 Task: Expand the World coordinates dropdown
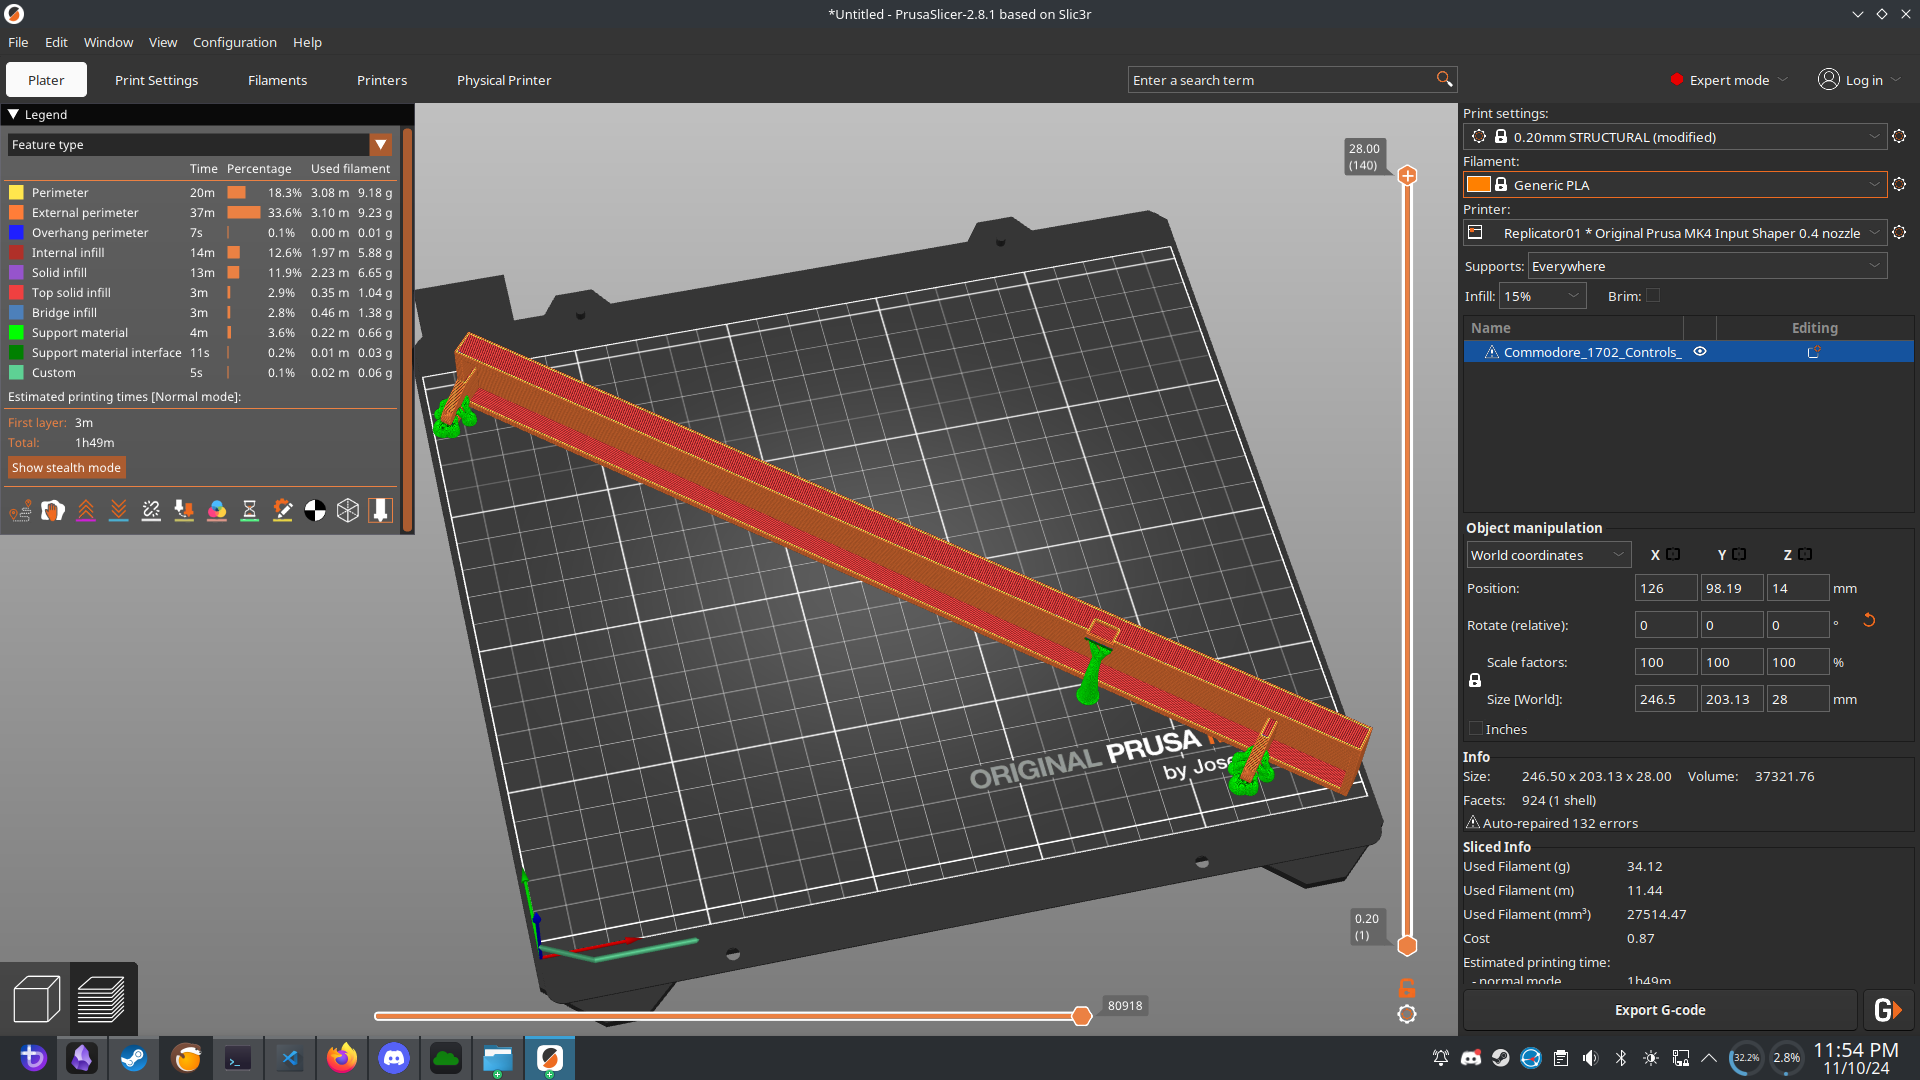click(1548, 555)
